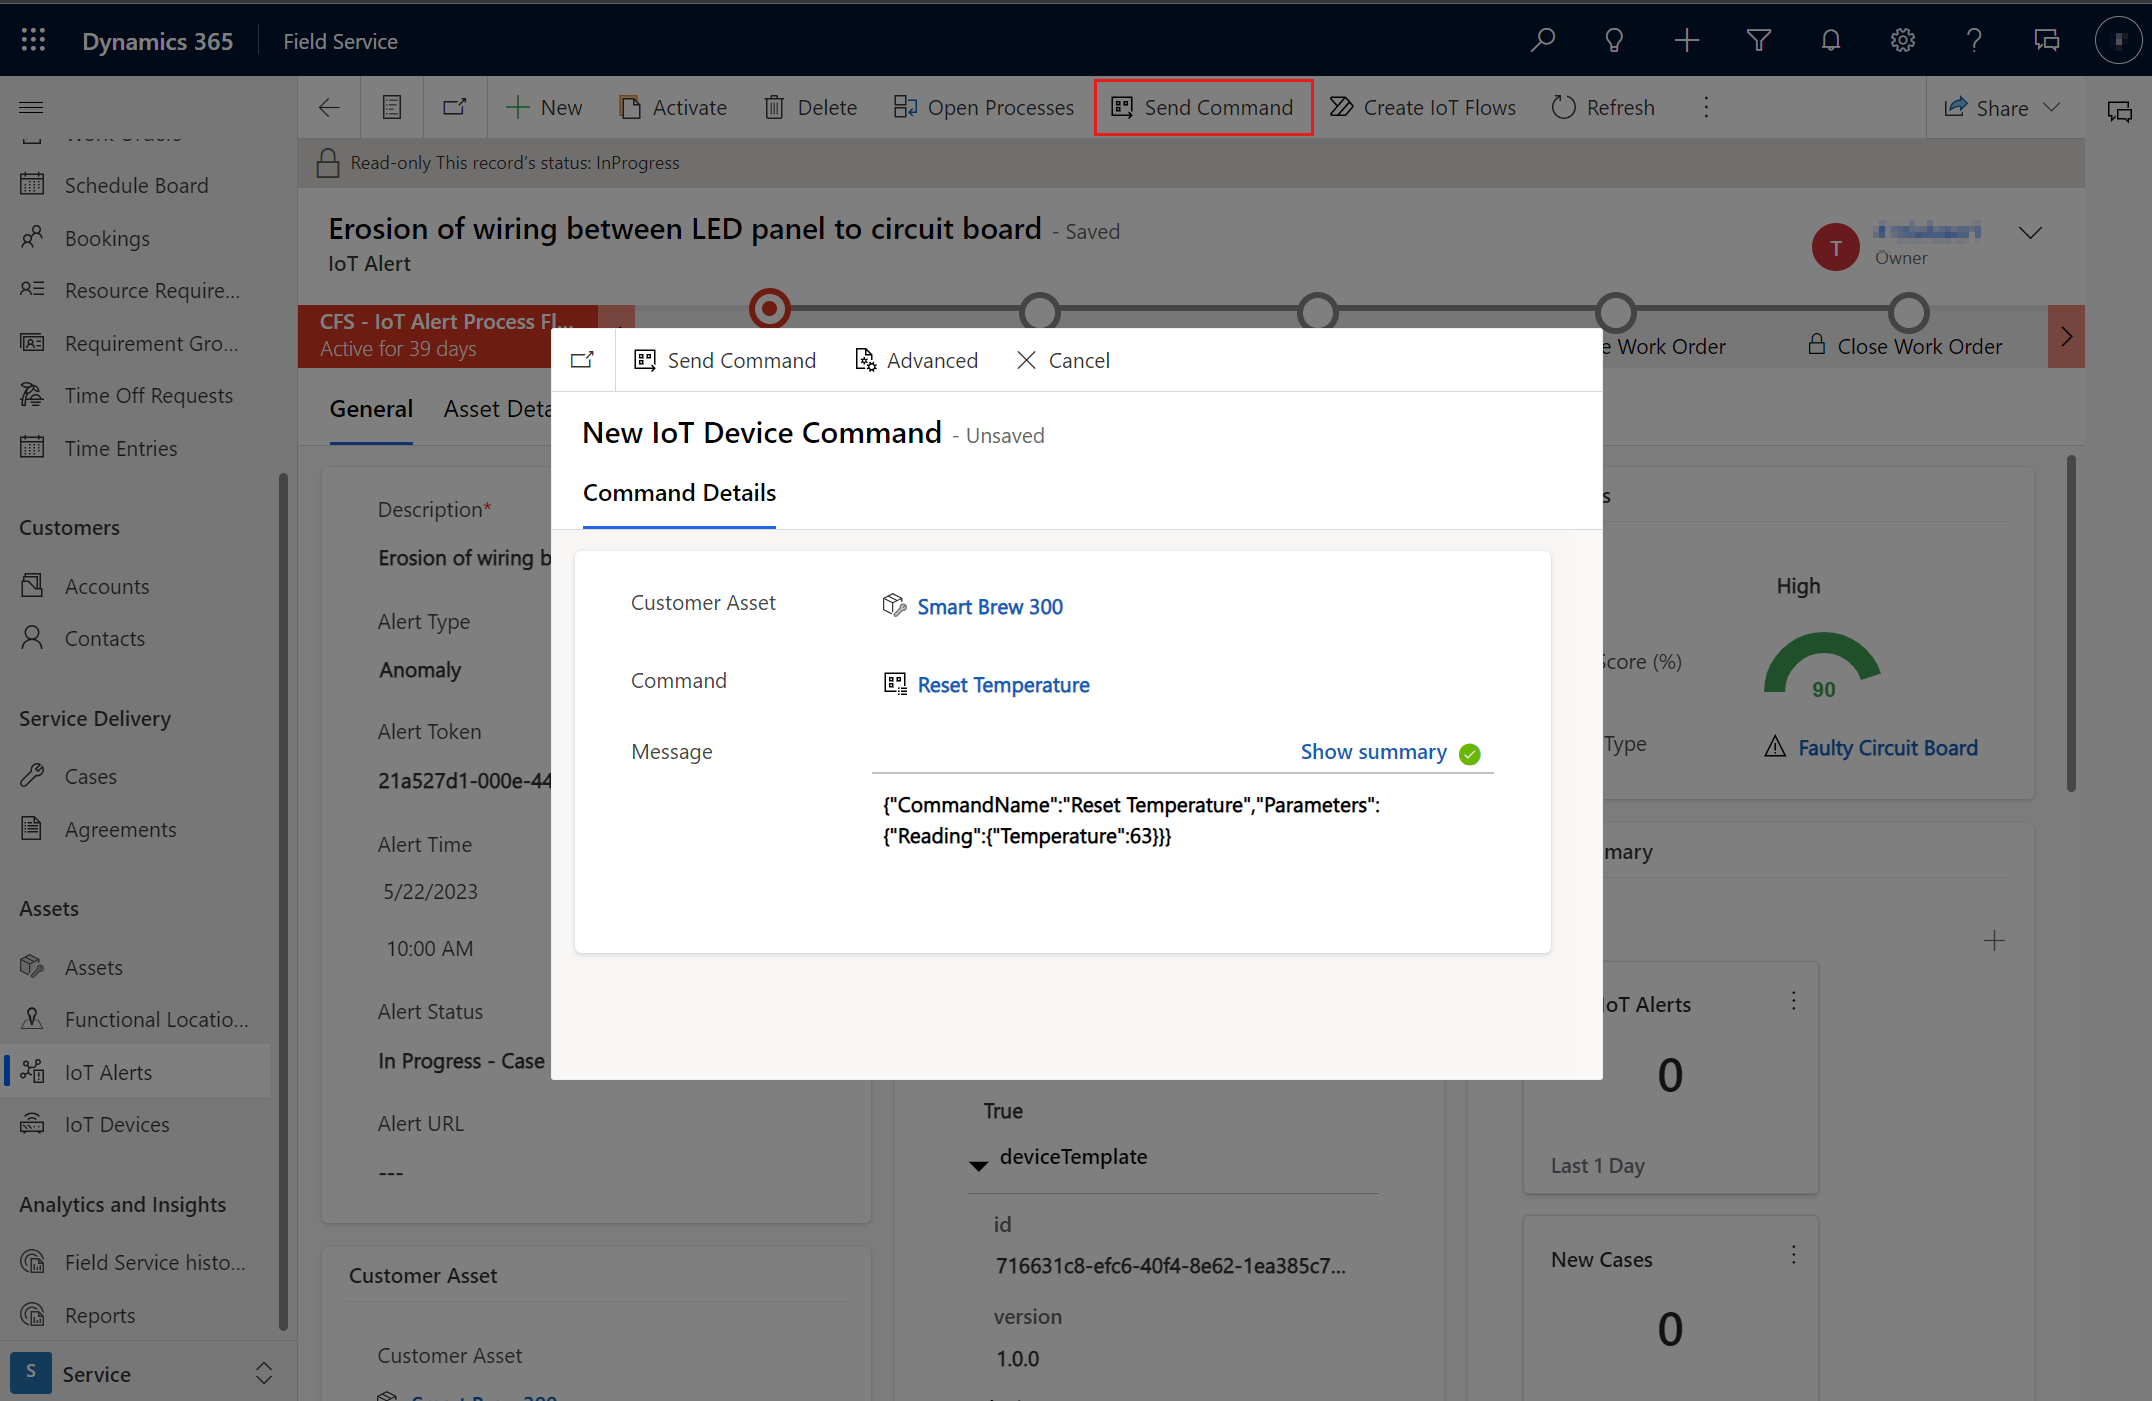Click the Send Command dialog button
The image size is (2152, 1401).
click(725, 359)
